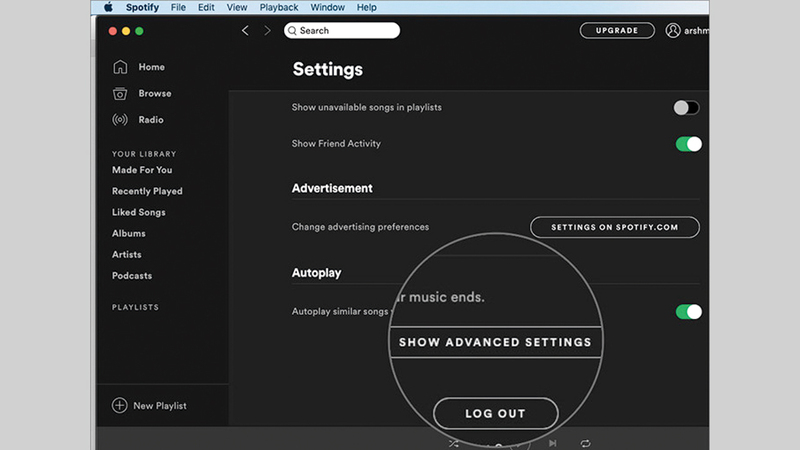The width and height of the screenshot is (800, 450).
Task: Go forward with the right arrow
Action: (x=267, y=31)
